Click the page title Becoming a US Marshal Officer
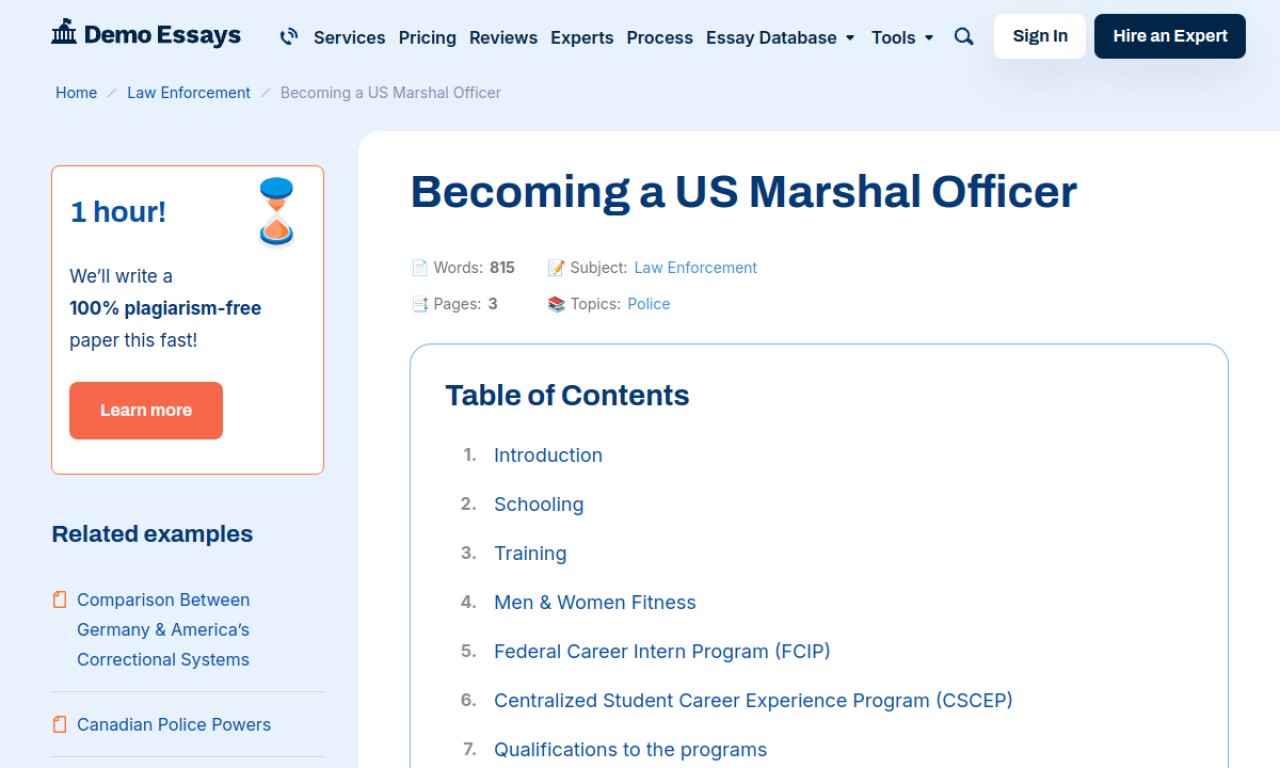This screenshot has width=1280, height=768. [743, 192]
